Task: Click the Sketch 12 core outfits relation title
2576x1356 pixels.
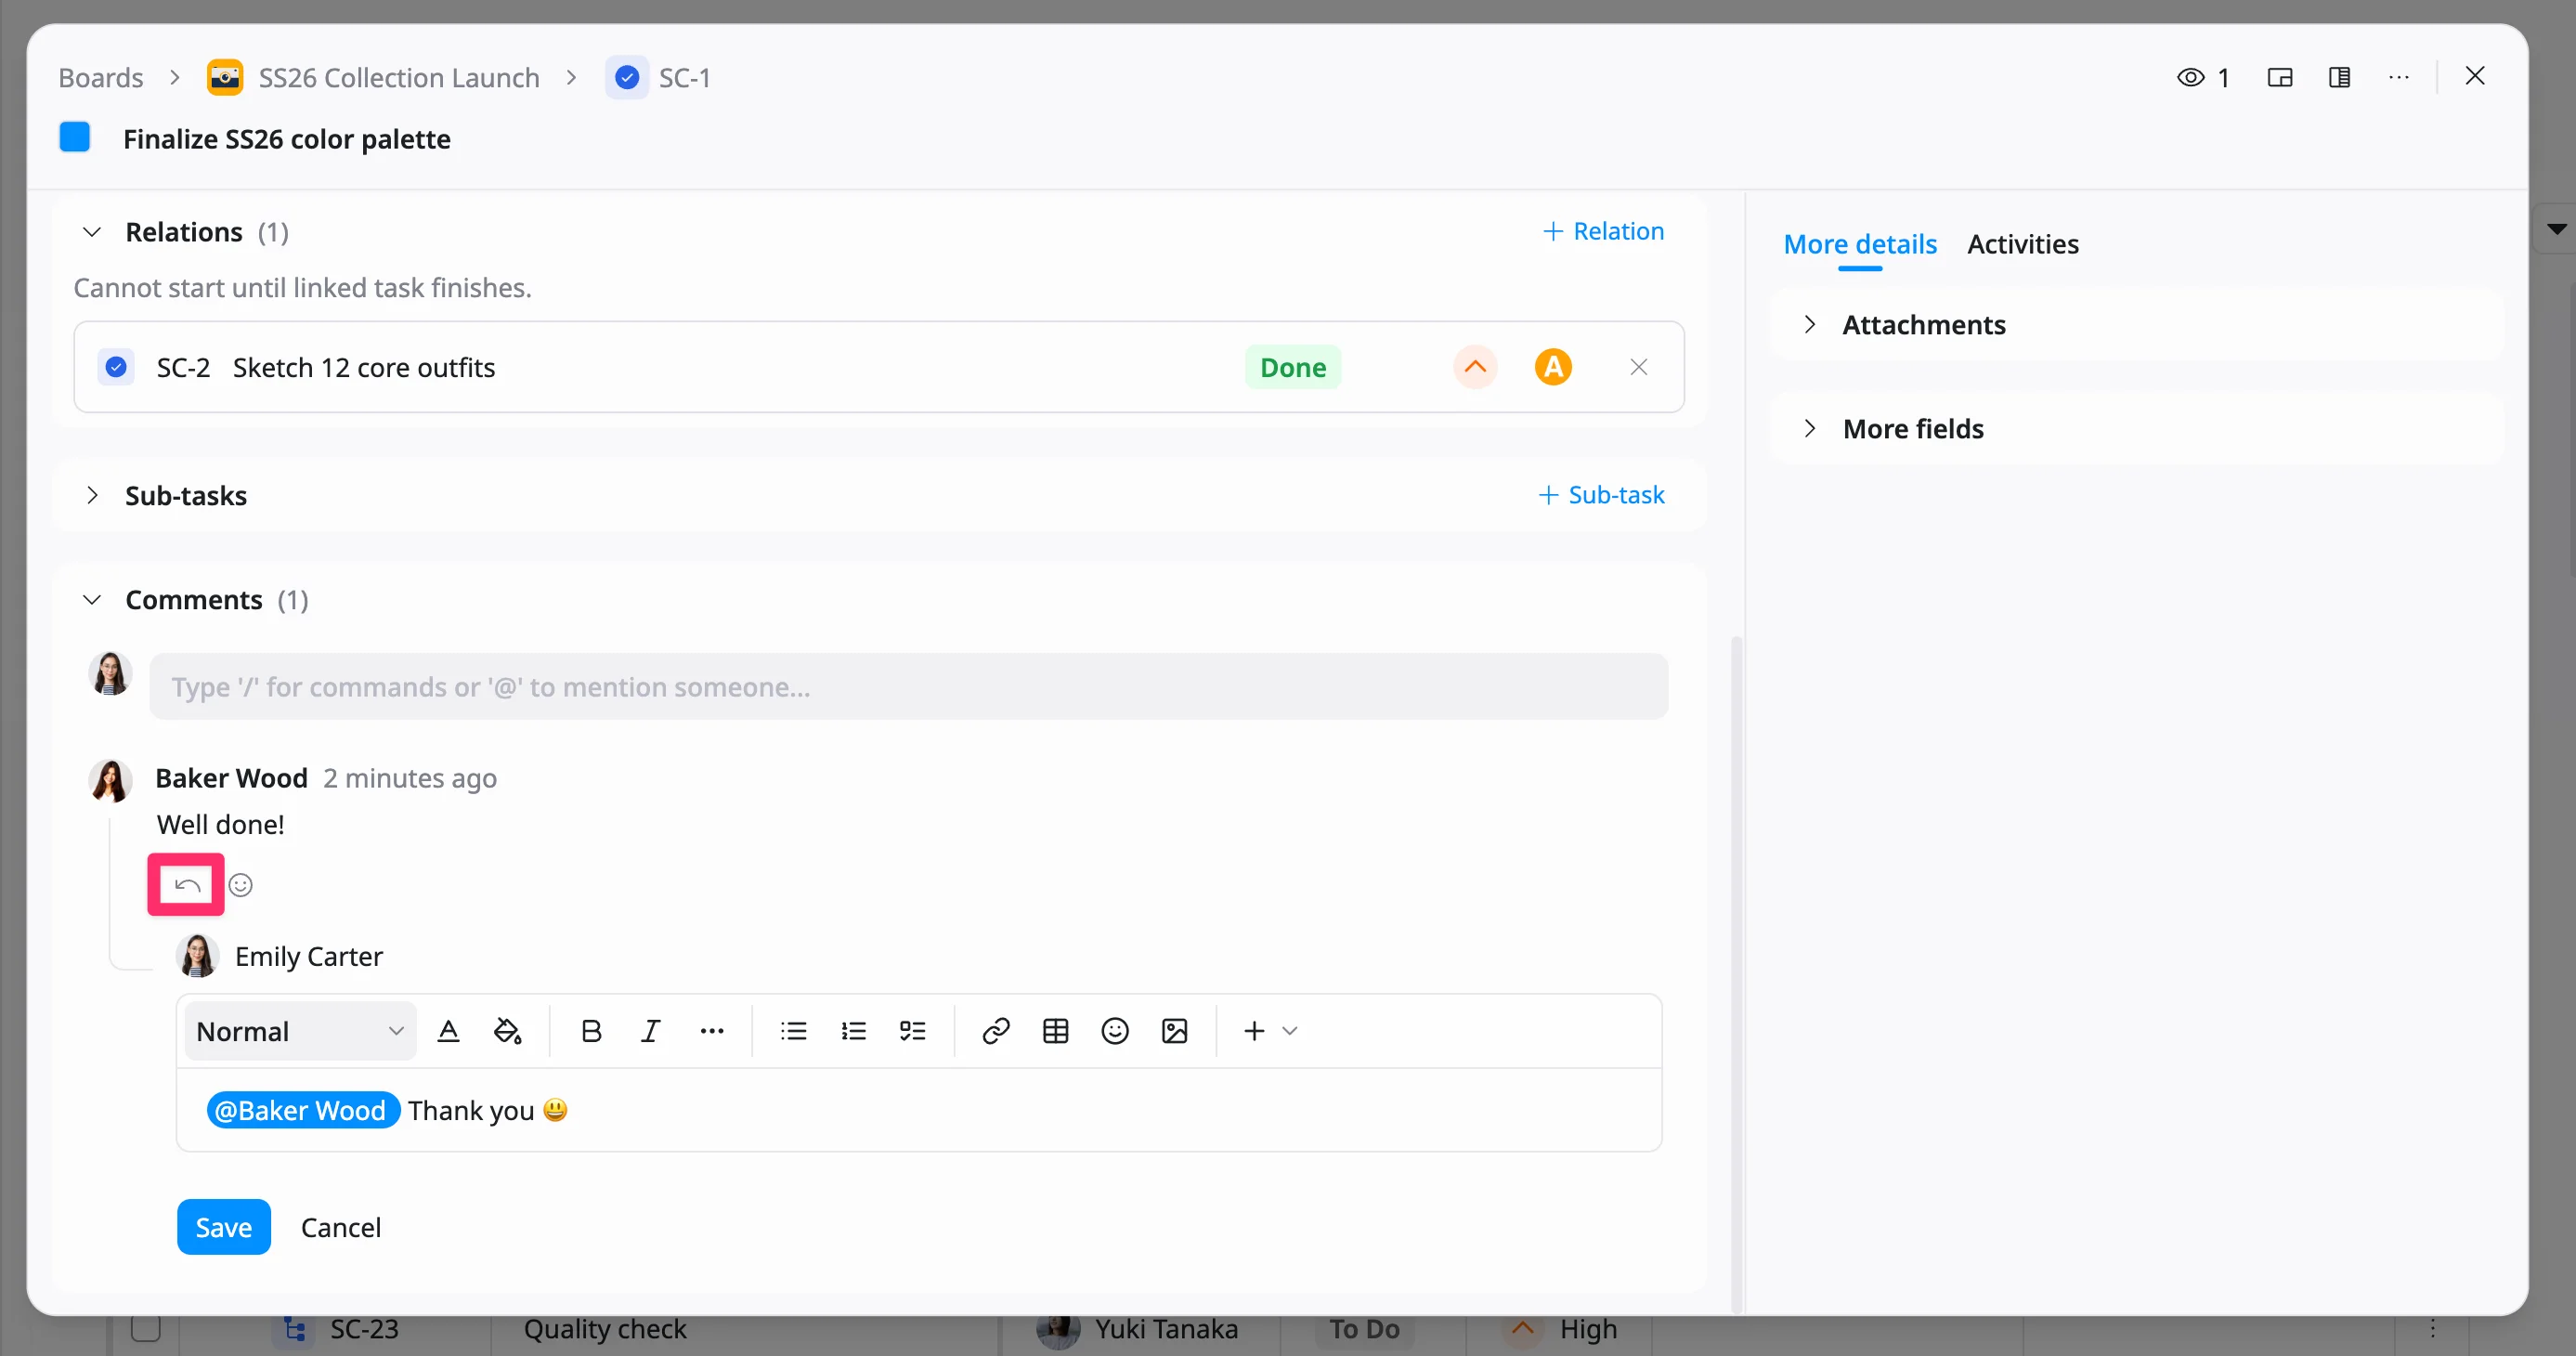Action: (364, 367)
